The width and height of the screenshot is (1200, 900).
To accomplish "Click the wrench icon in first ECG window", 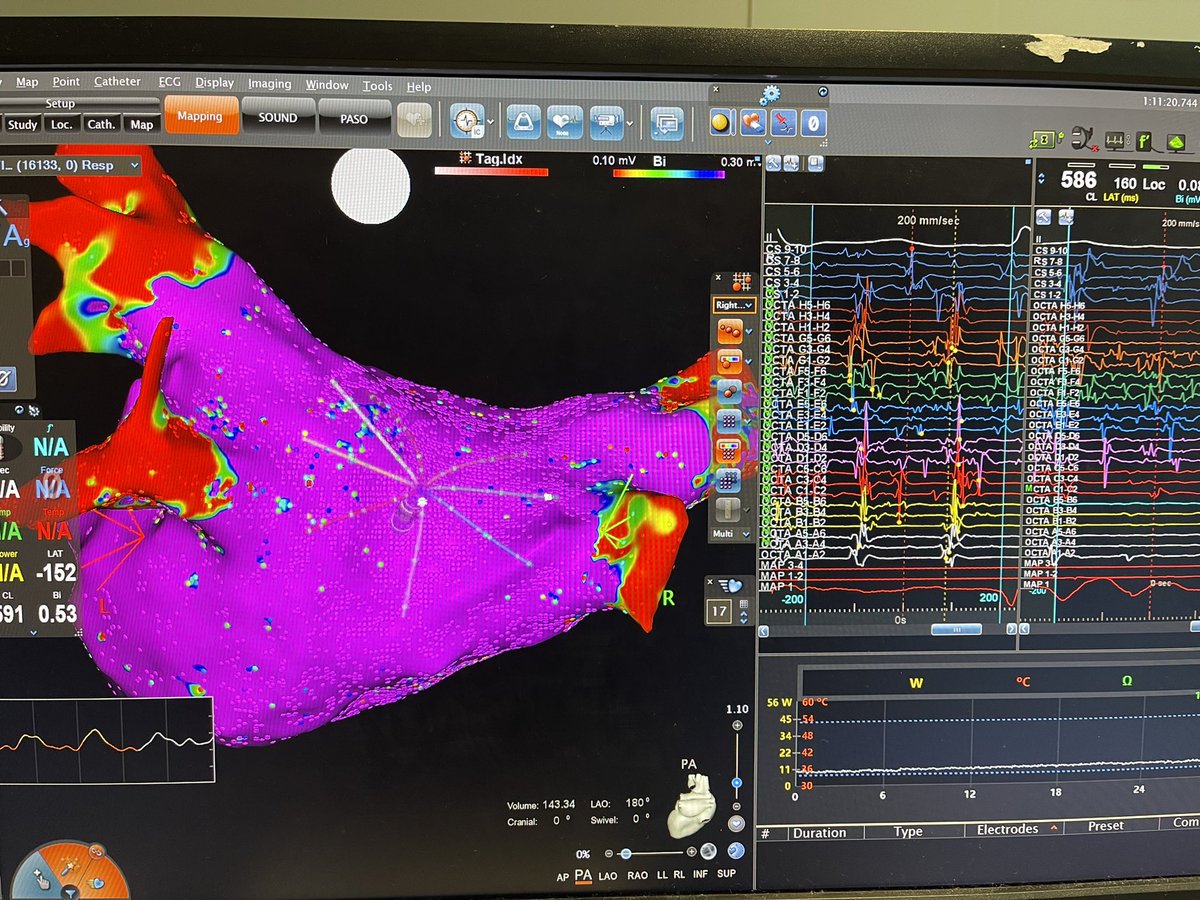I will [775, 163].
